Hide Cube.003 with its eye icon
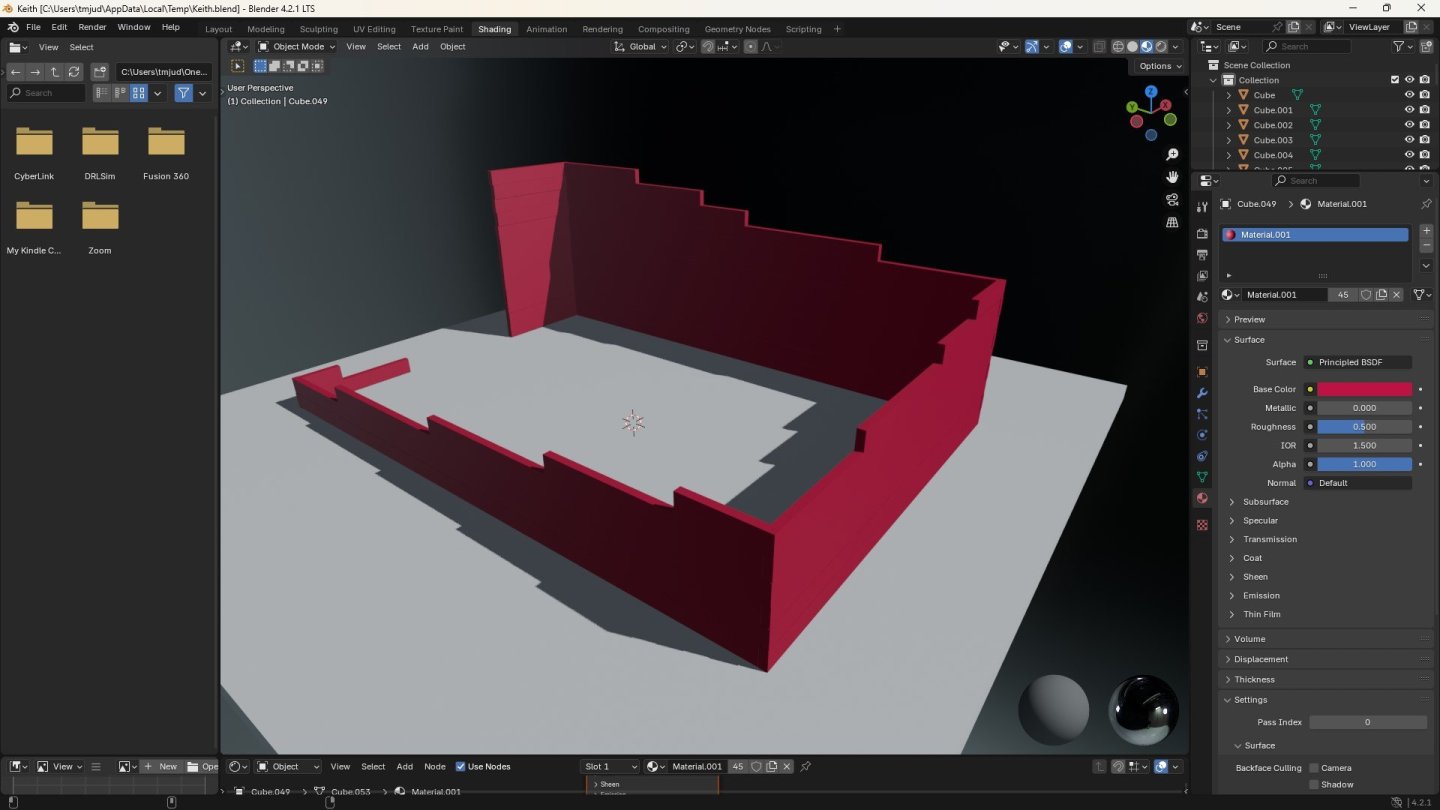 1409,140
